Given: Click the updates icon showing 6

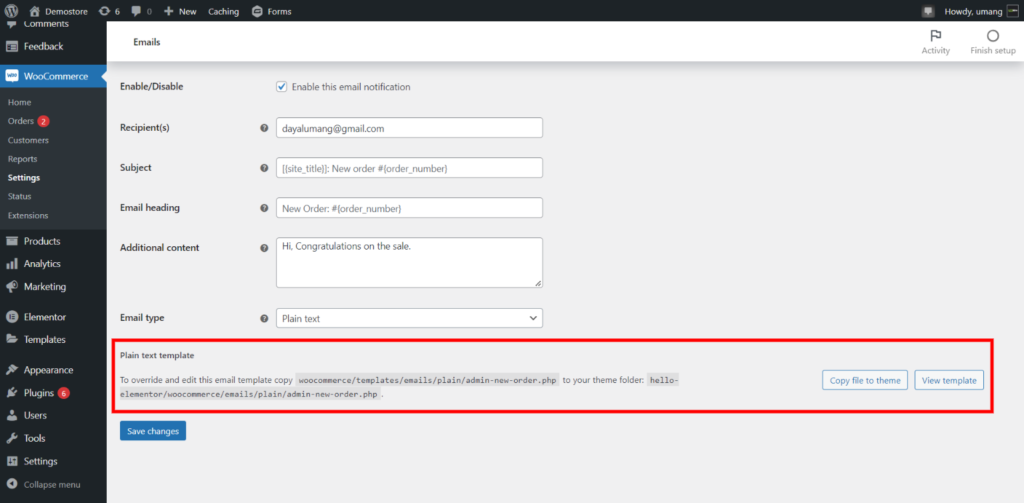Looking at the screenshot, I should coord(104,11).
